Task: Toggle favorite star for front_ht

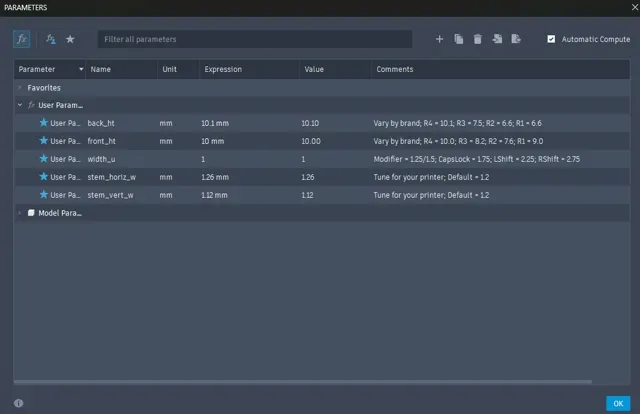Action: pos(44,140)
